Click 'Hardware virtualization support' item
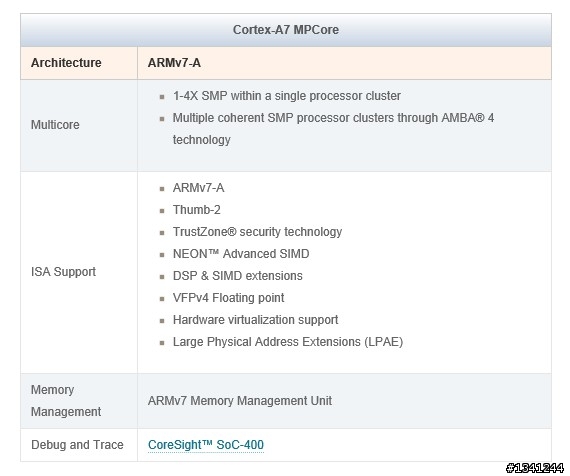This screenshot has width=570, height=476. pyautogui.click(x=255, y=320)
